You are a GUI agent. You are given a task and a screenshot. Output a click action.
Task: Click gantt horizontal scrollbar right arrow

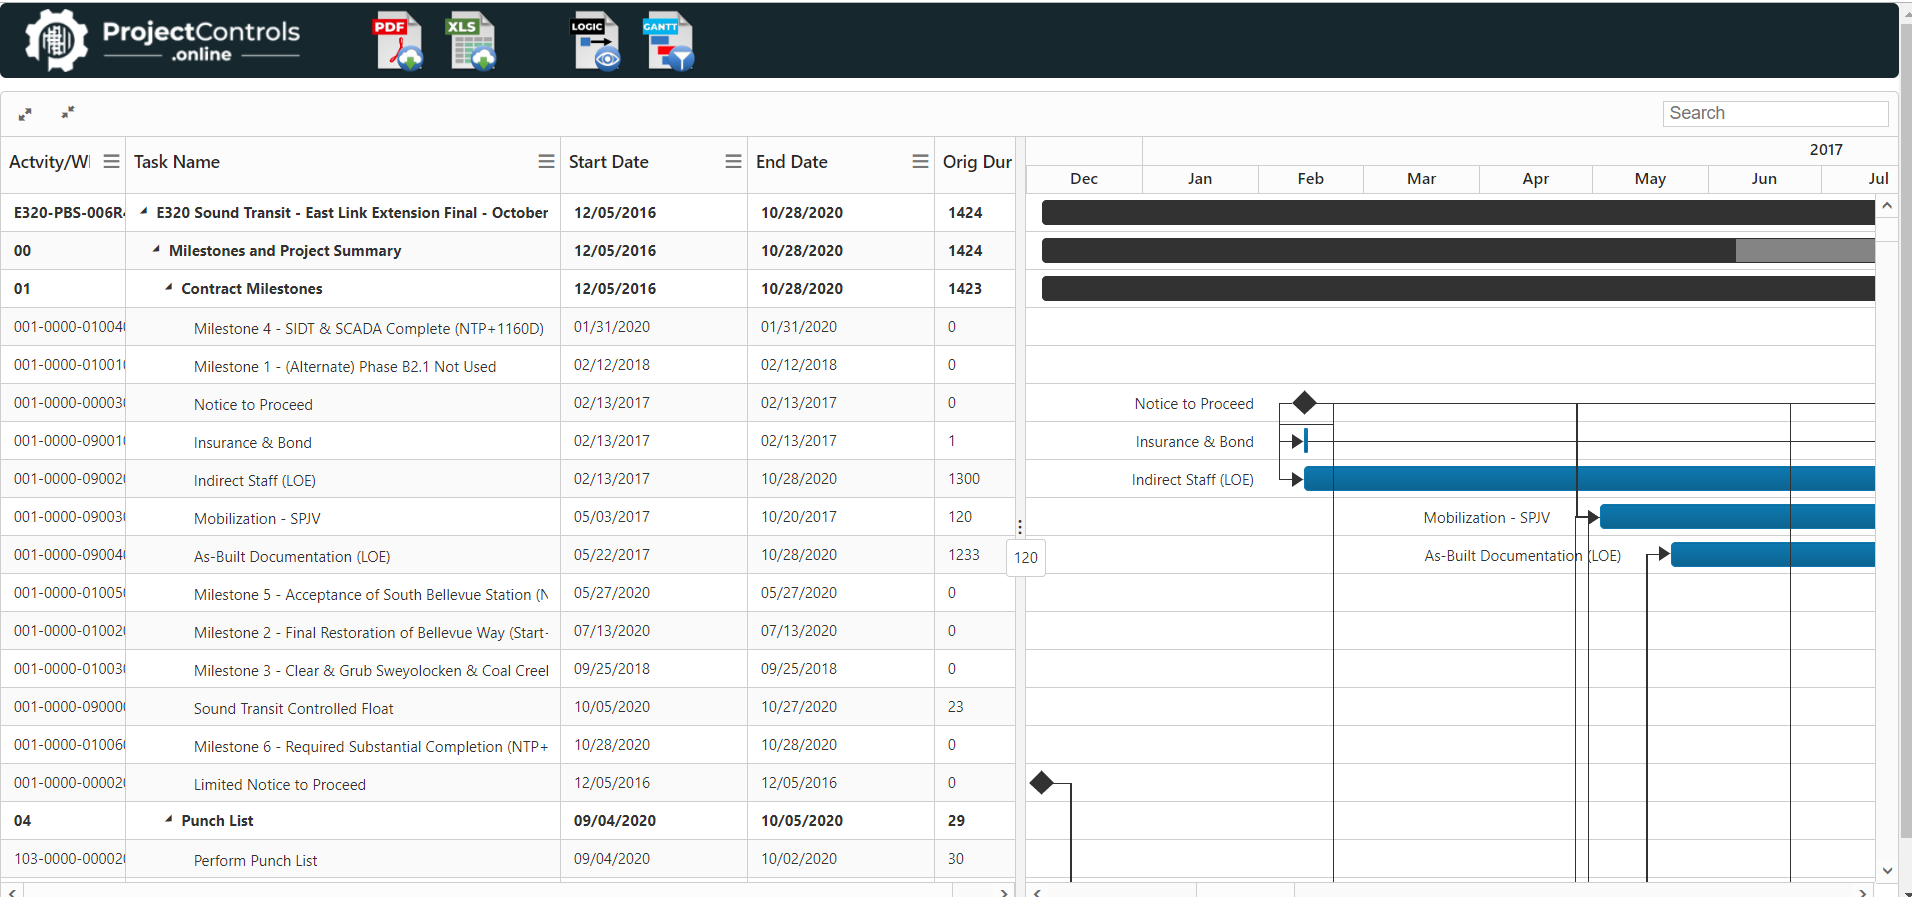1863,891
